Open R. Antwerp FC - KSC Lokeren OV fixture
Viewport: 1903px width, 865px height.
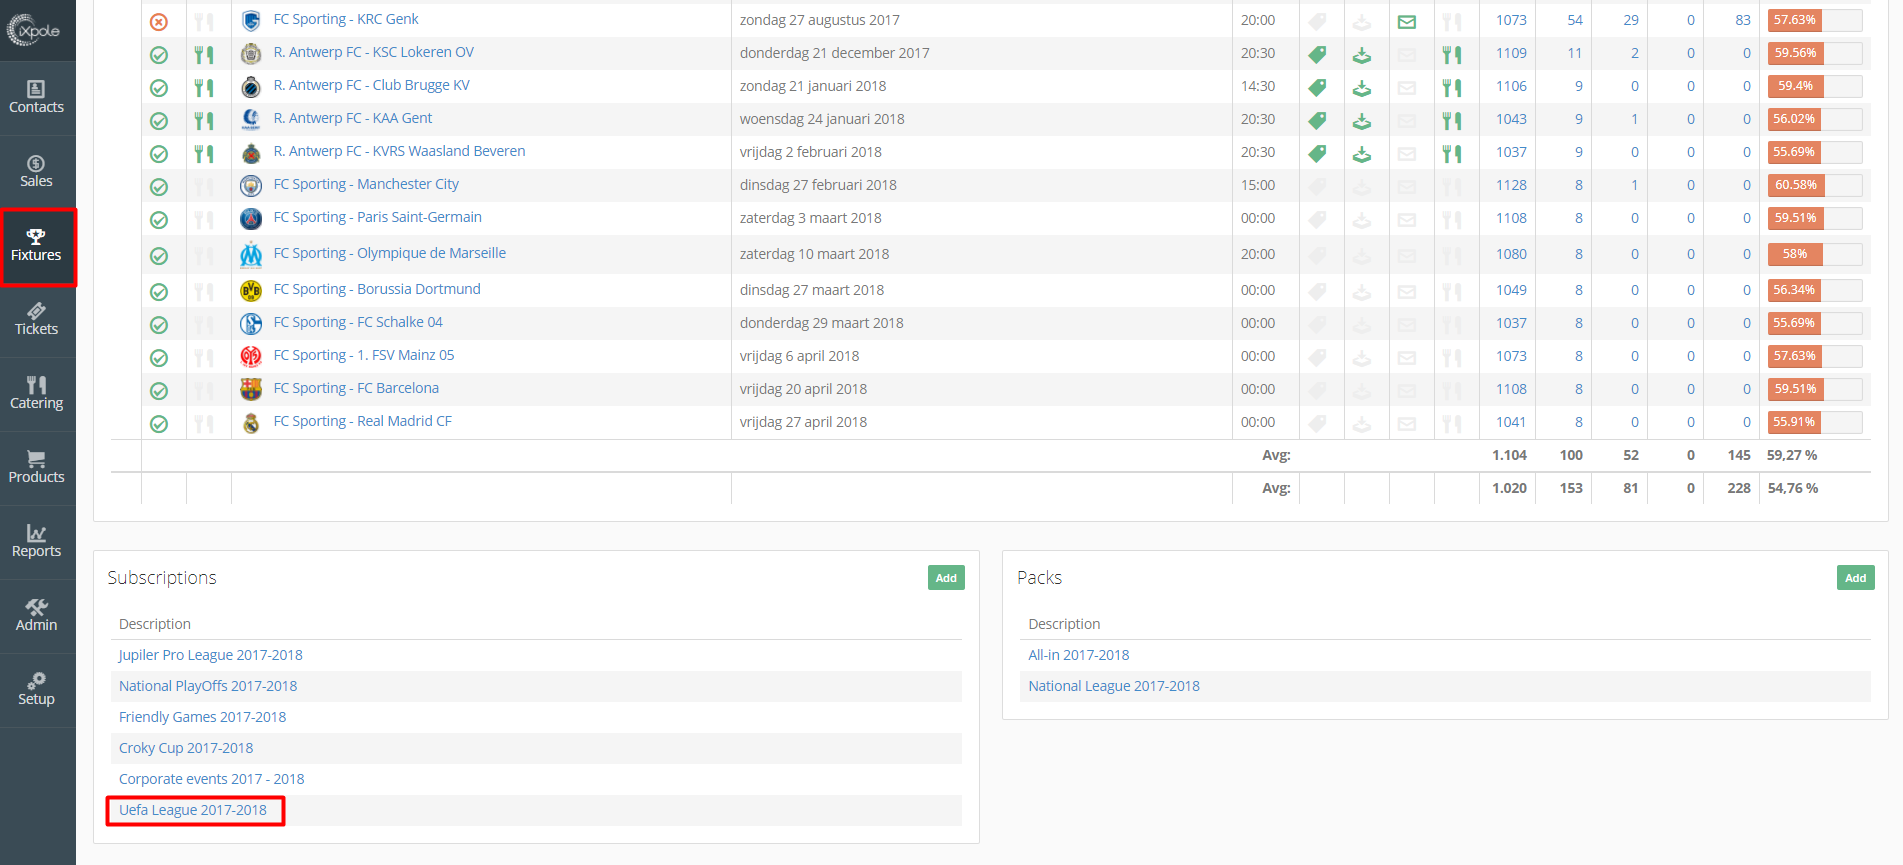(374, 52)
